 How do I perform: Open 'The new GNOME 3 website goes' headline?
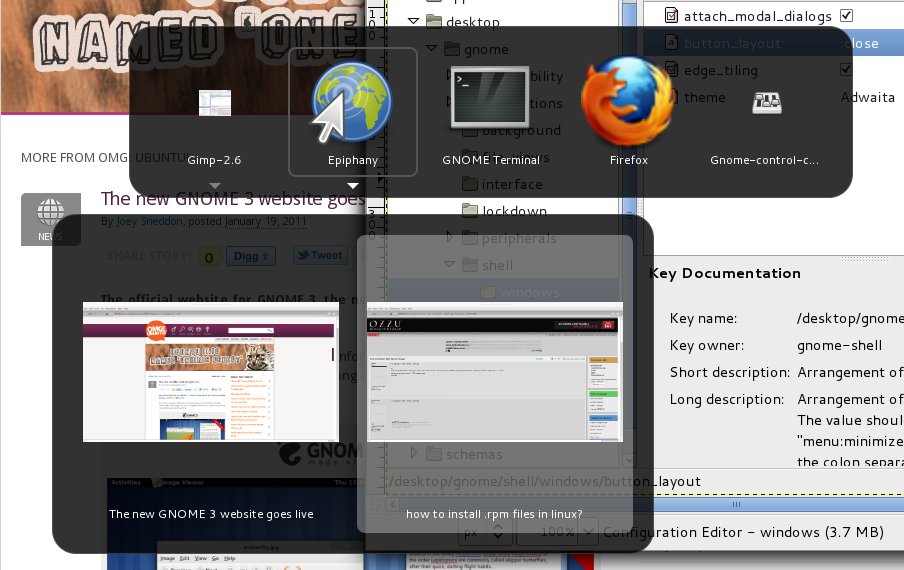233,199
